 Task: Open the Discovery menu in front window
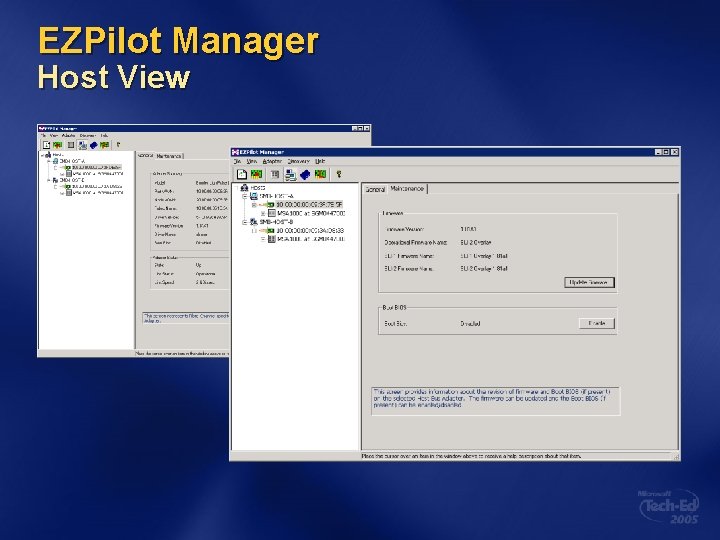pos(298,162)
